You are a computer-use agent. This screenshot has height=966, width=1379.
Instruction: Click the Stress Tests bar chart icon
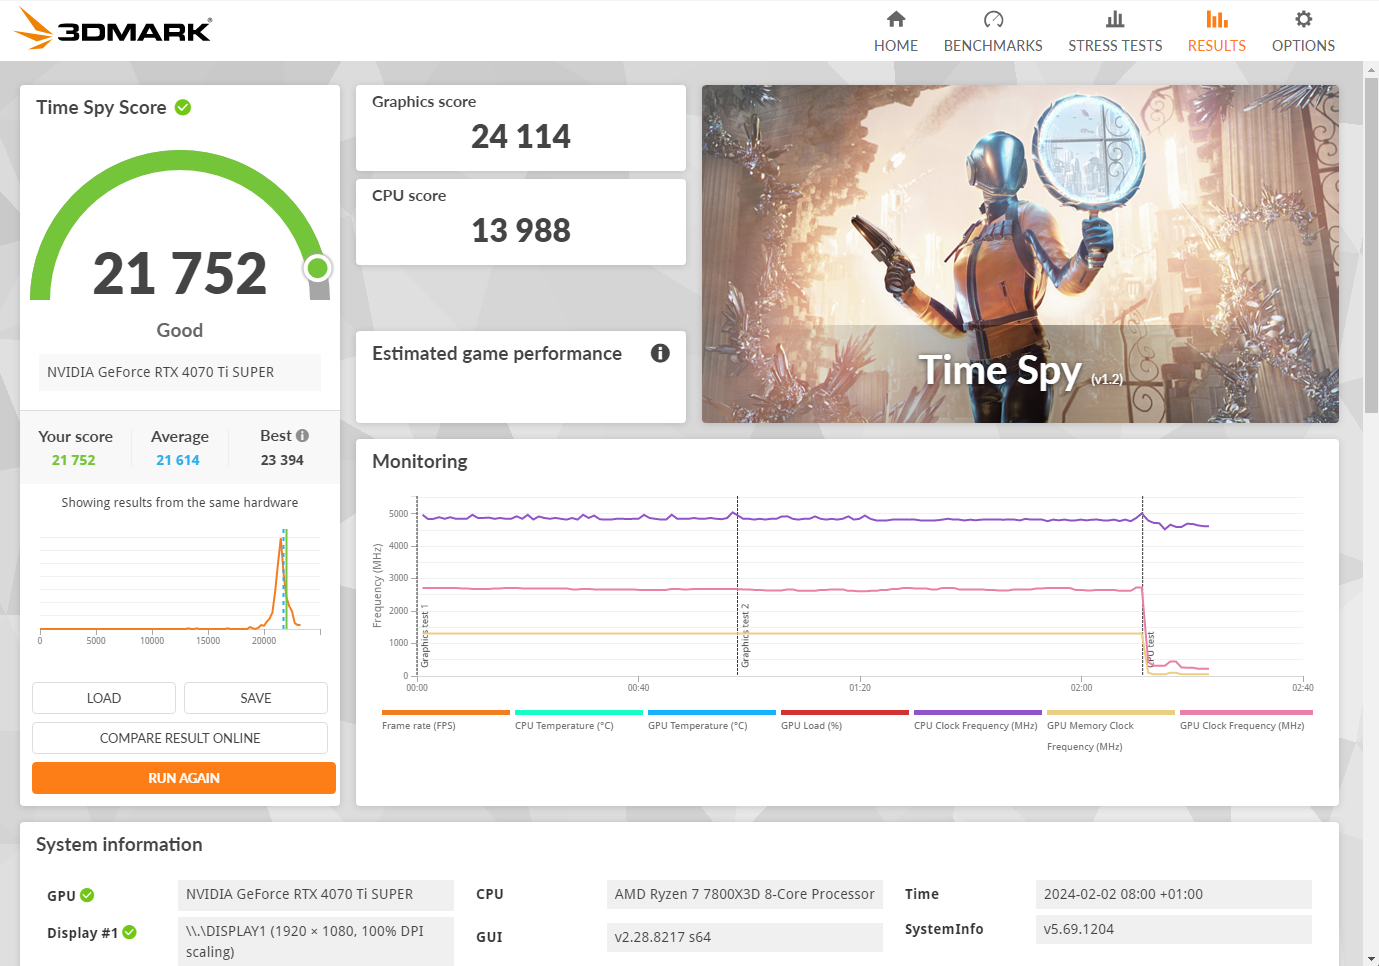pyautogui.click(x=1115, y=19)
